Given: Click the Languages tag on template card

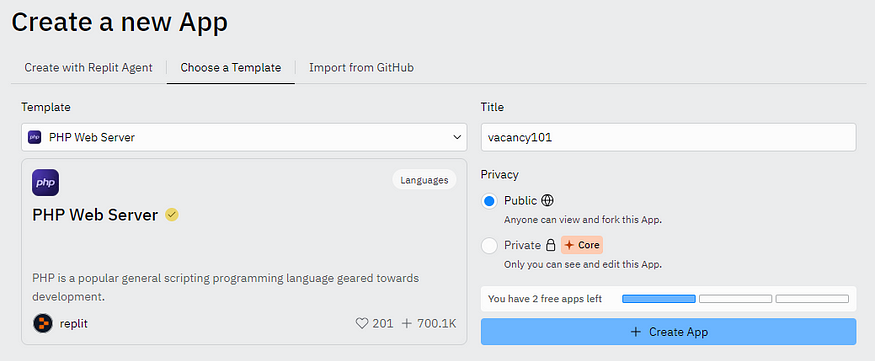Looking at the screenshot, I should point(424,180).
